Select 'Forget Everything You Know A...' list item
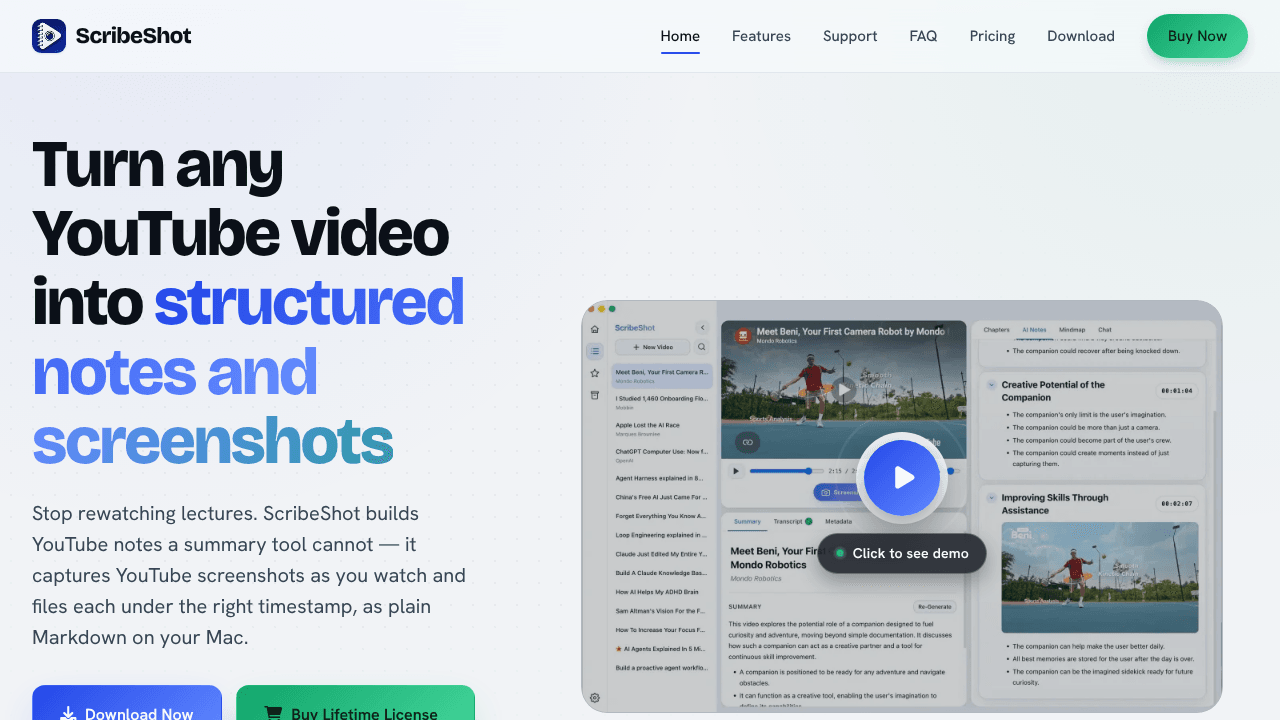 coord(662,516)
